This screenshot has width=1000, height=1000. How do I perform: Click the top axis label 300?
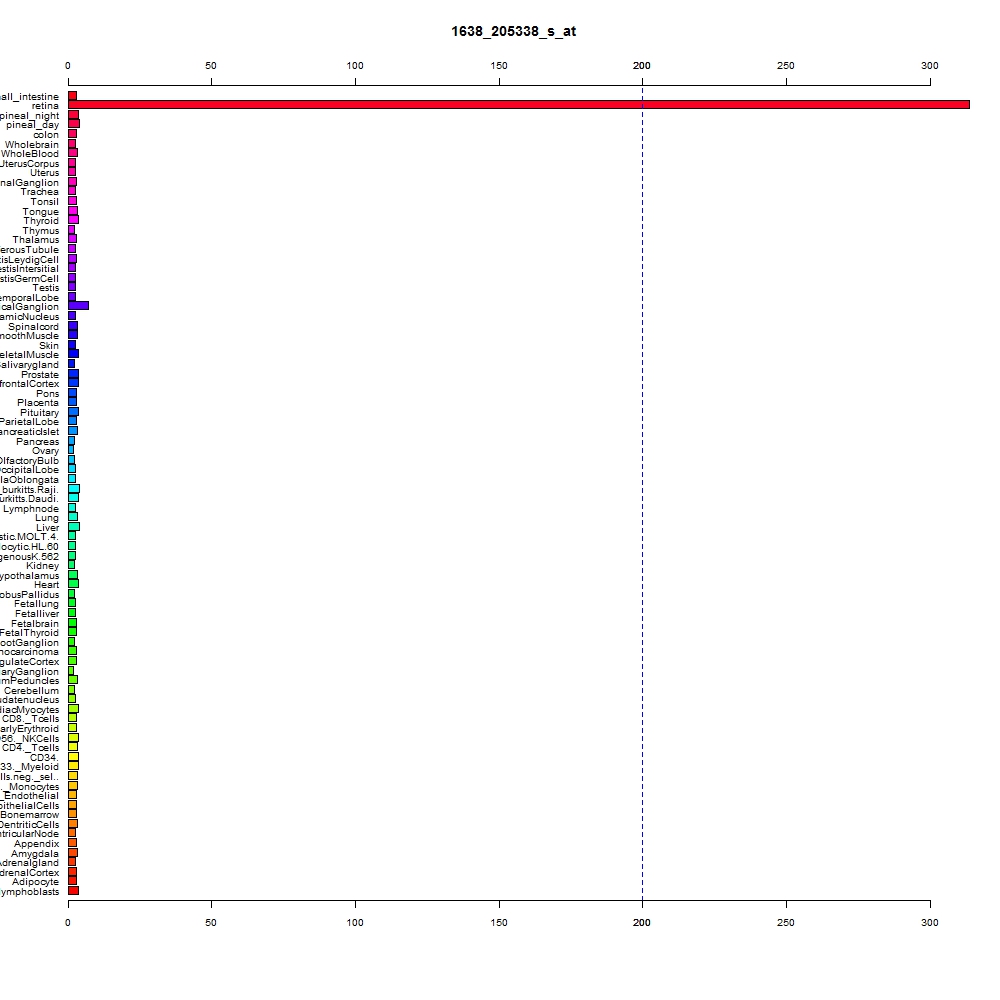pyautogui.click(x=930, y=66)
